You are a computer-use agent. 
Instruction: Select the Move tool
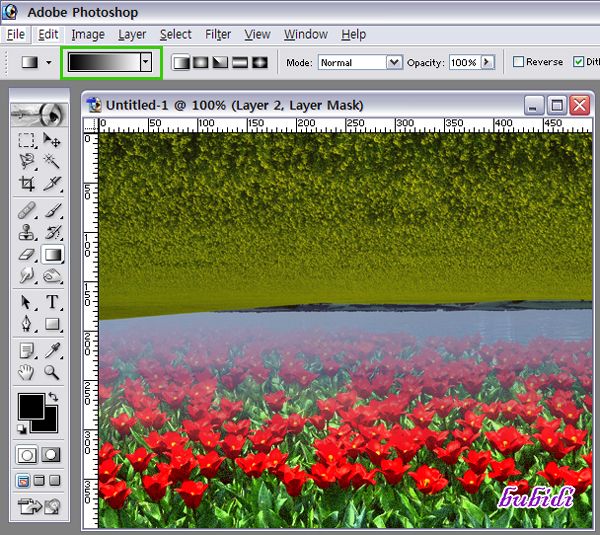(x=52, y=140)
